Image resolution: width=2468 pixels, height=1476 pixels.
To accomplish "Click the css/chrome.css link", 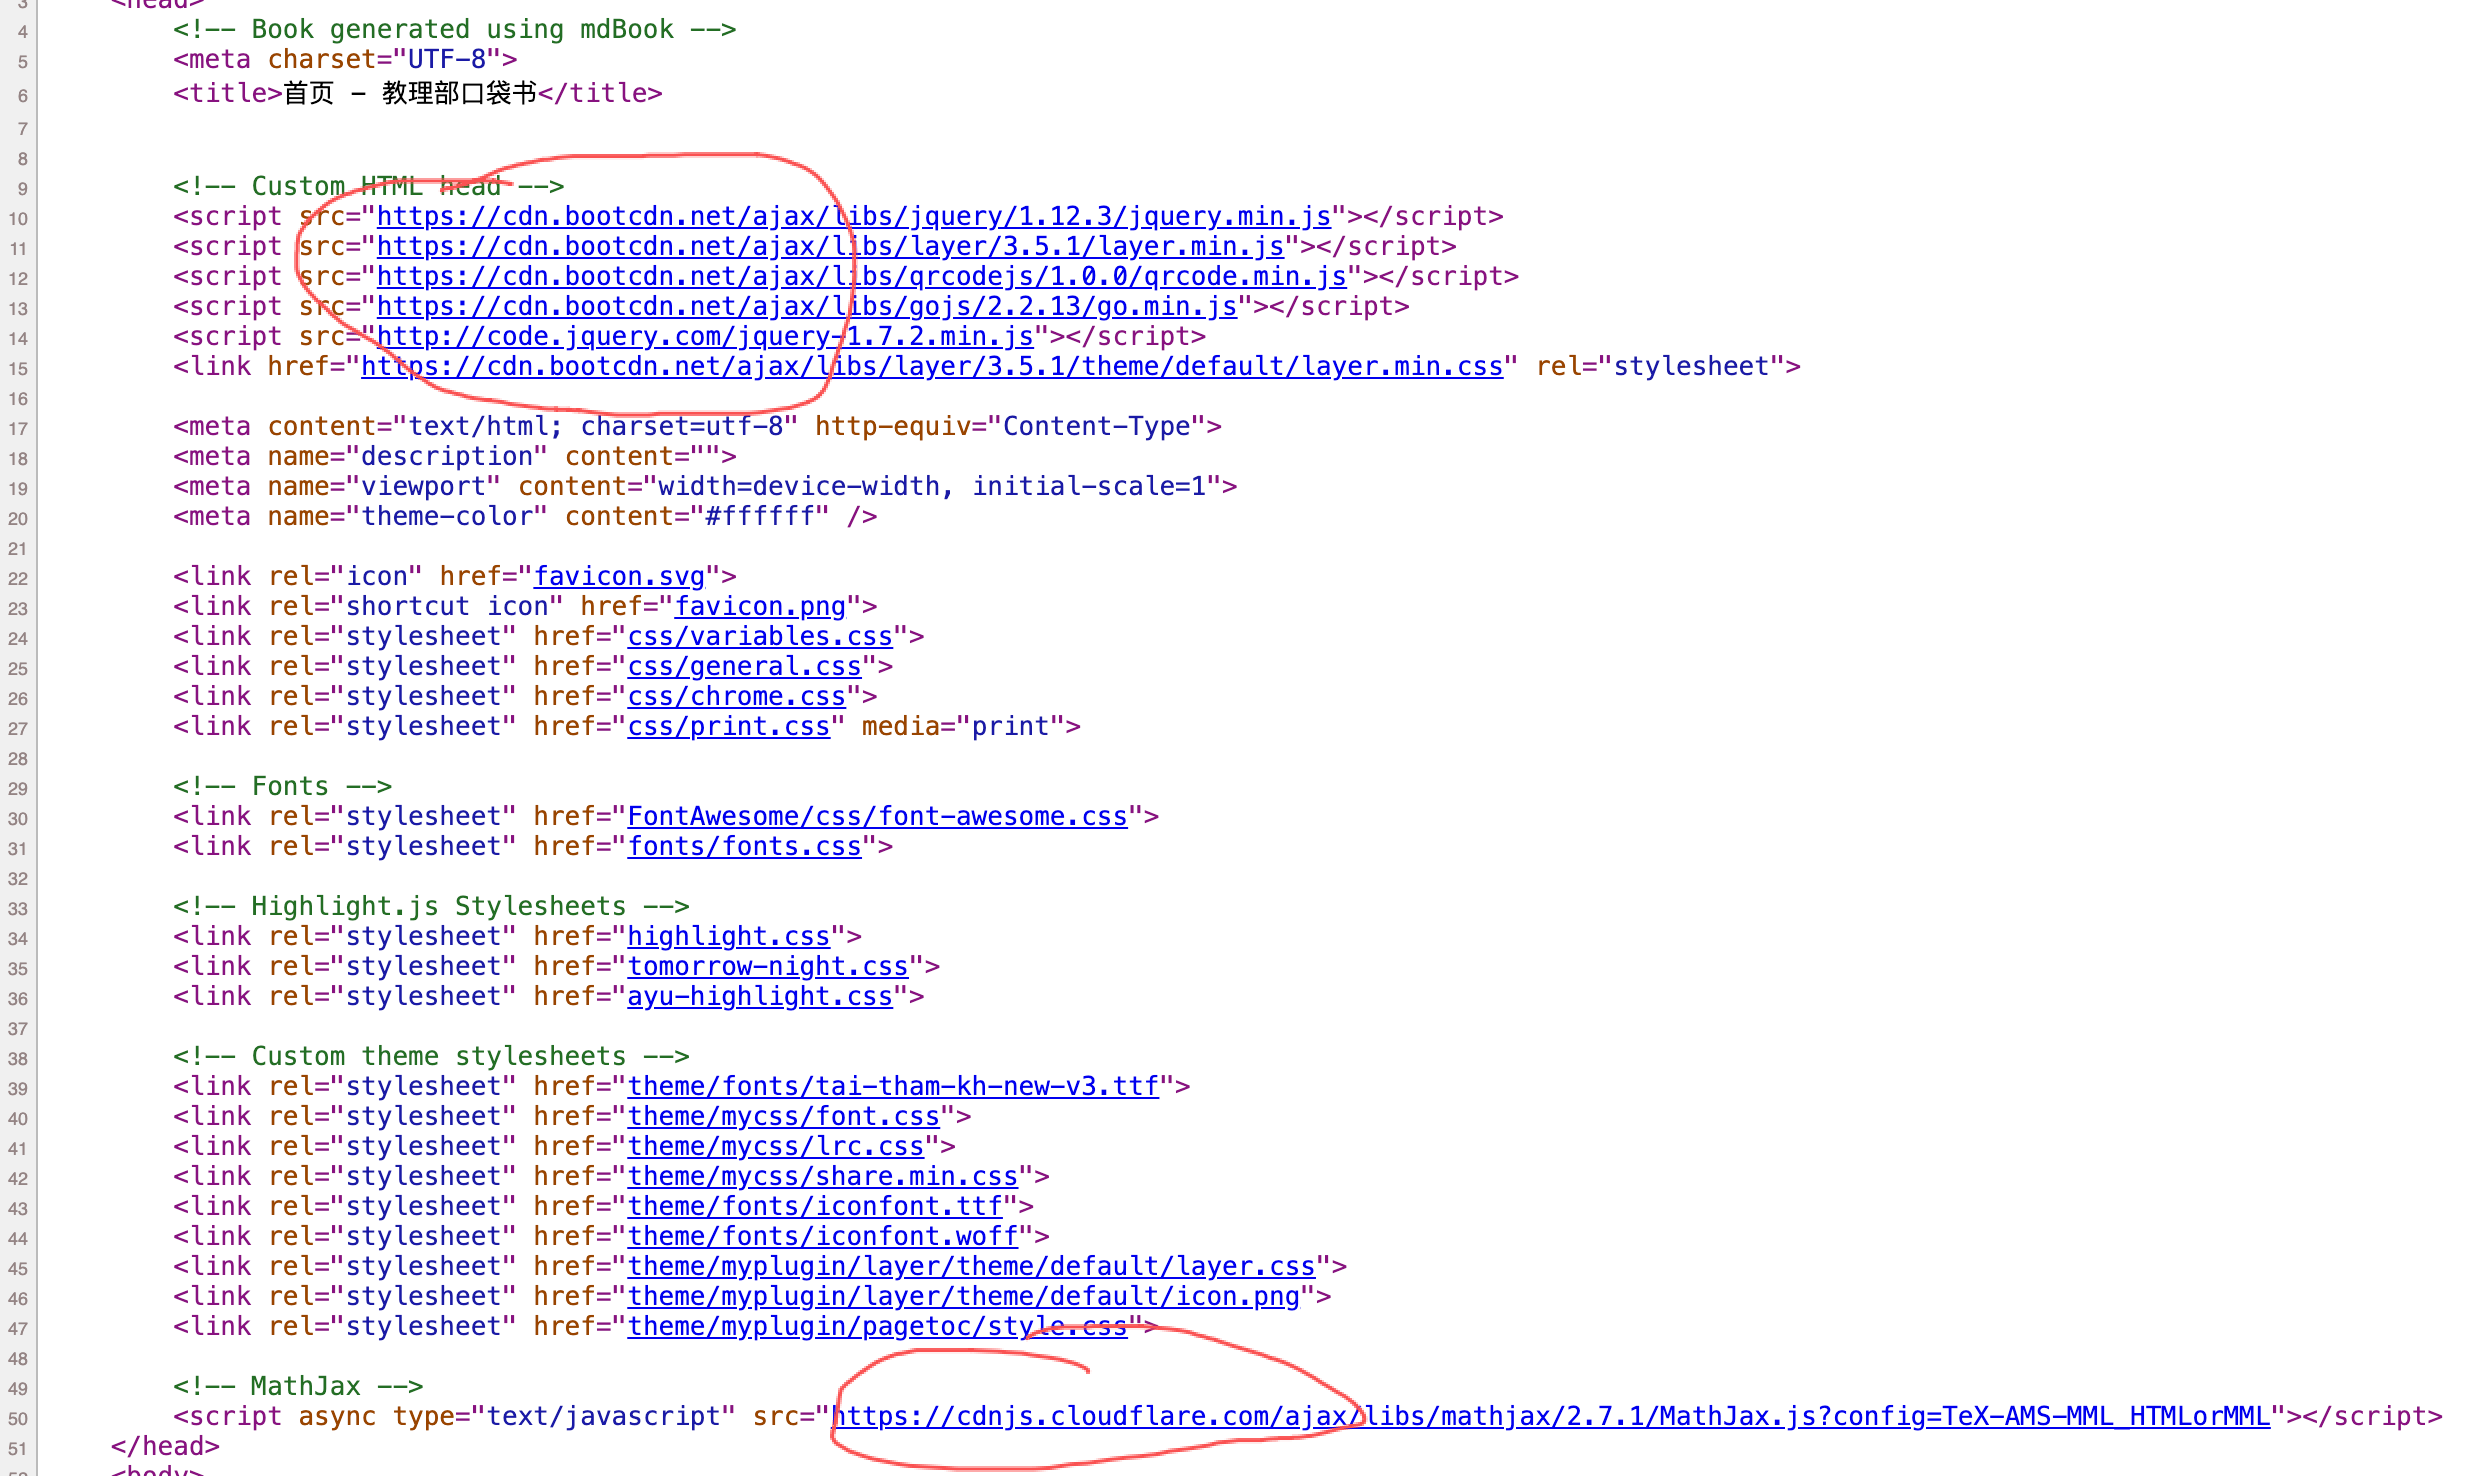I will 736,696.
